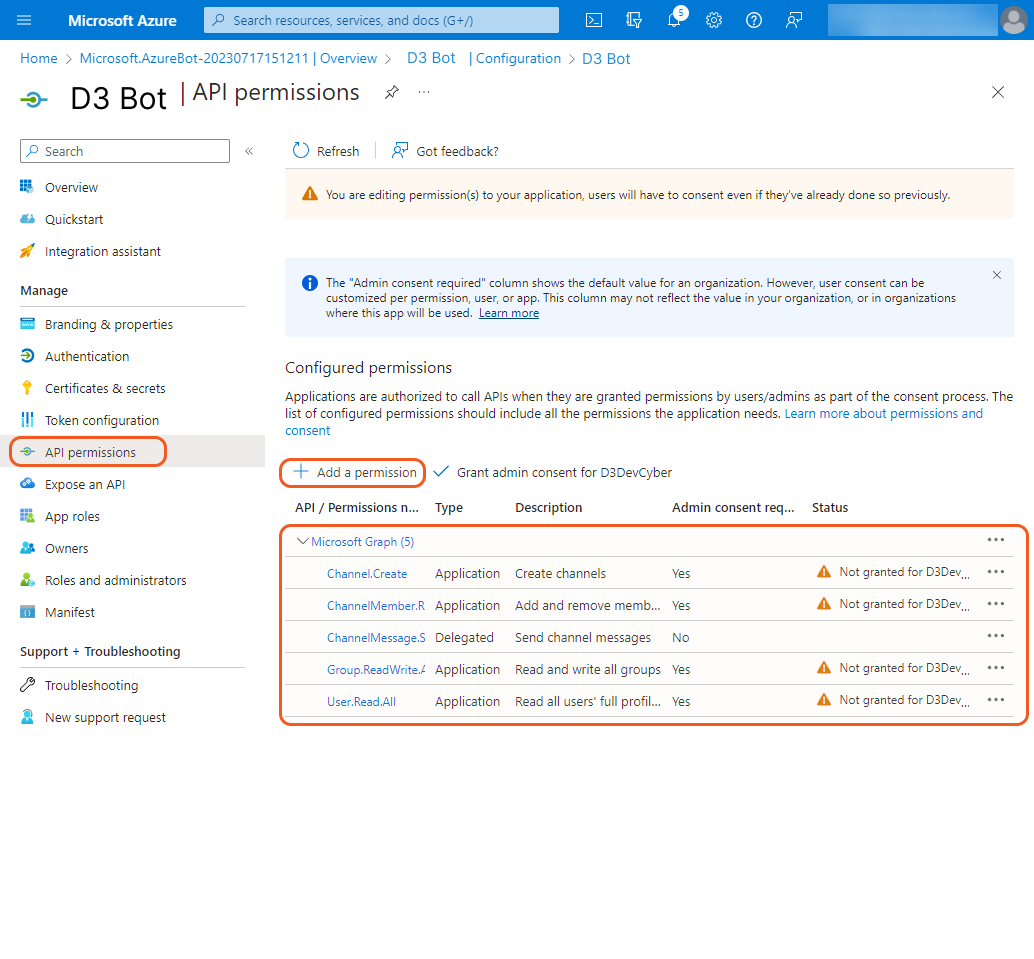Open more options for Group.ReadWrite row

996,668
